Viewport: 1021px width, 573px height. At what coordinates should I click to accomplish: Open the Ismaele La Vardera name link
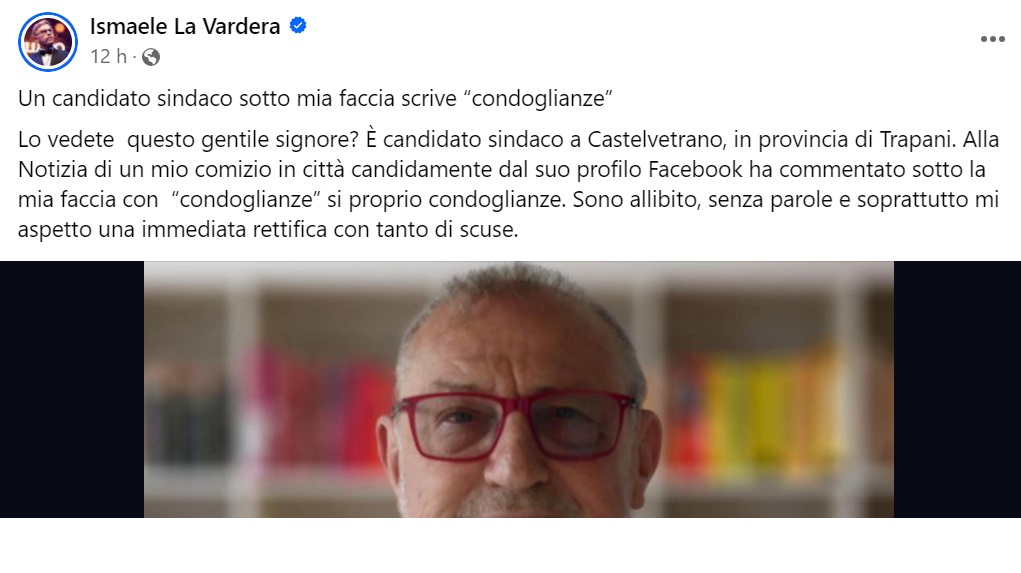point(185,26)
